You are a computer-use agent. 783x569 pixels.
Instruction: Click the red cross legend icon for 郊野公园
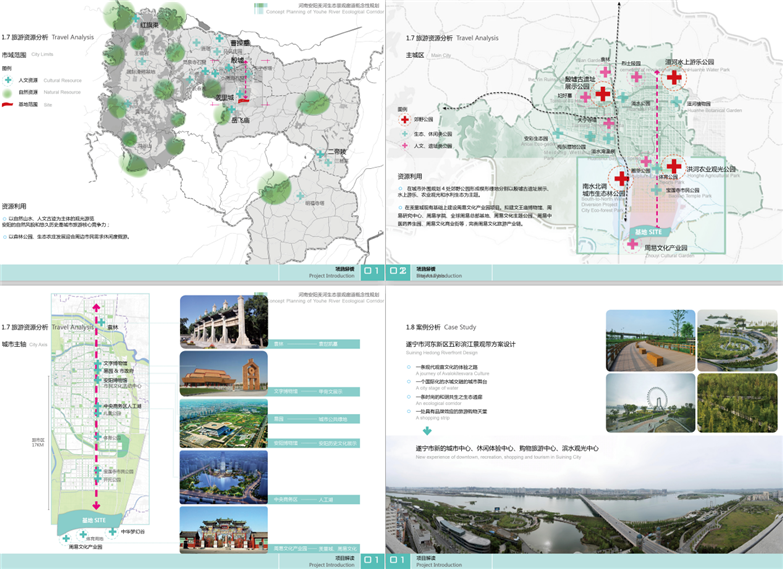(404, 119)
